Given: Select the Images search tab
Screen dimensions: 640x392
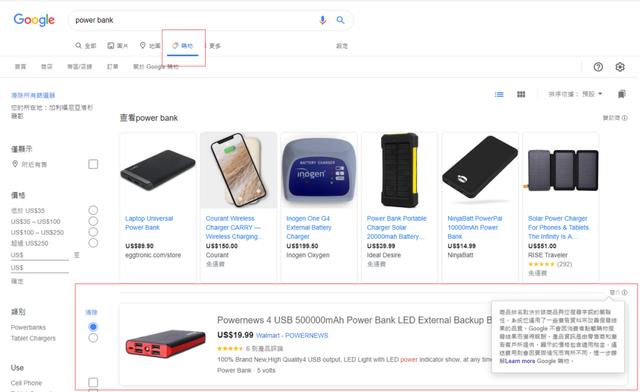Looking at the screenshot, I should (118, 46).
